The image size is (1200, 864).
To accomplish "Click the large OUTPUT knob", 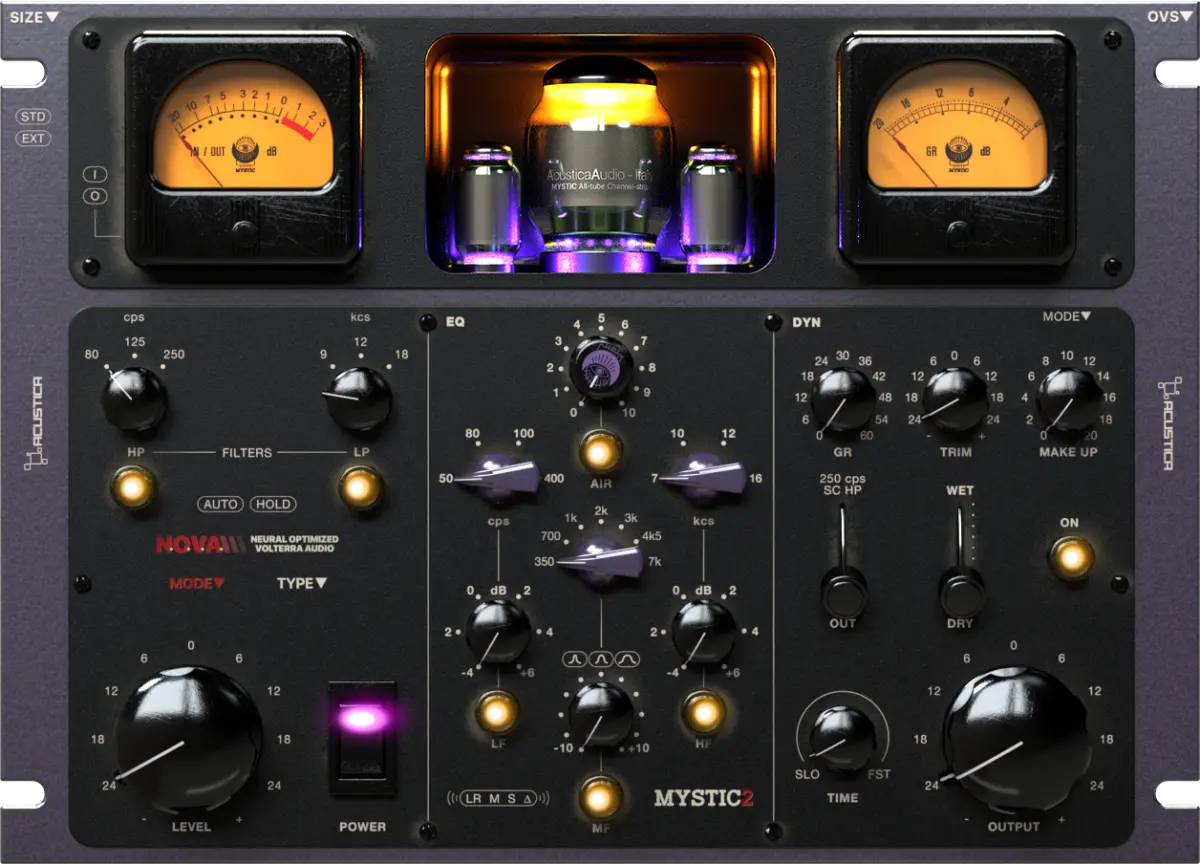I will [x=1015, y=738].
